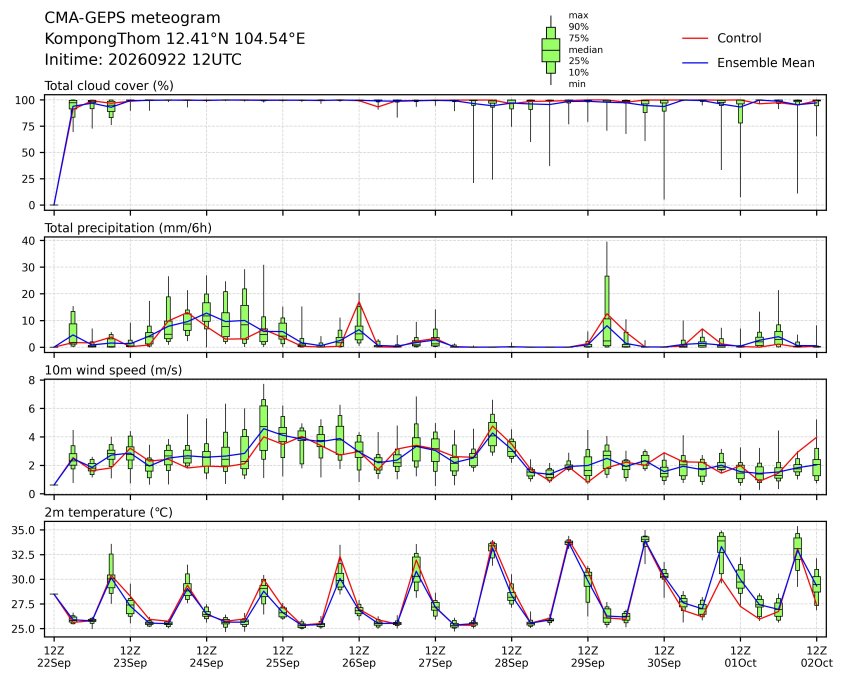Click the 12Z 28Sep axis tick label

511,656
